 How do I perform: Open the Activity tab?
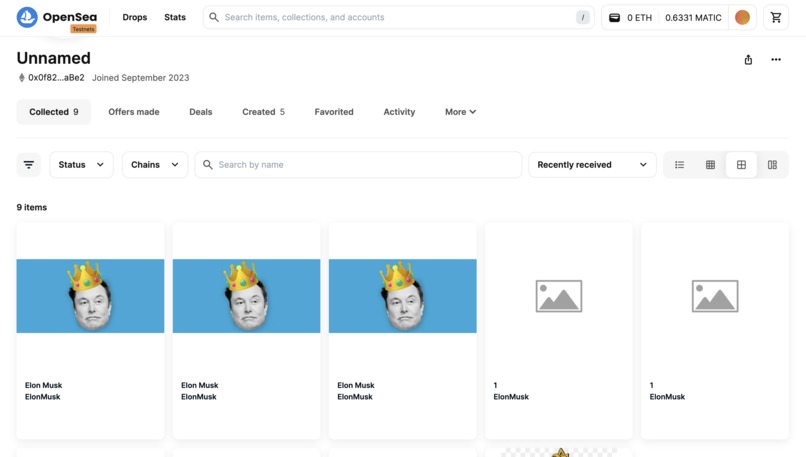pyautogui.click(x=399, y=112)
